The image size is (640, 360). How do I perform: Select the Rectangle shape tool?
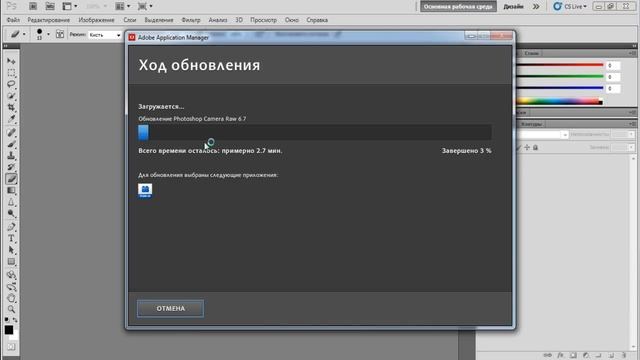pos(11,262)
